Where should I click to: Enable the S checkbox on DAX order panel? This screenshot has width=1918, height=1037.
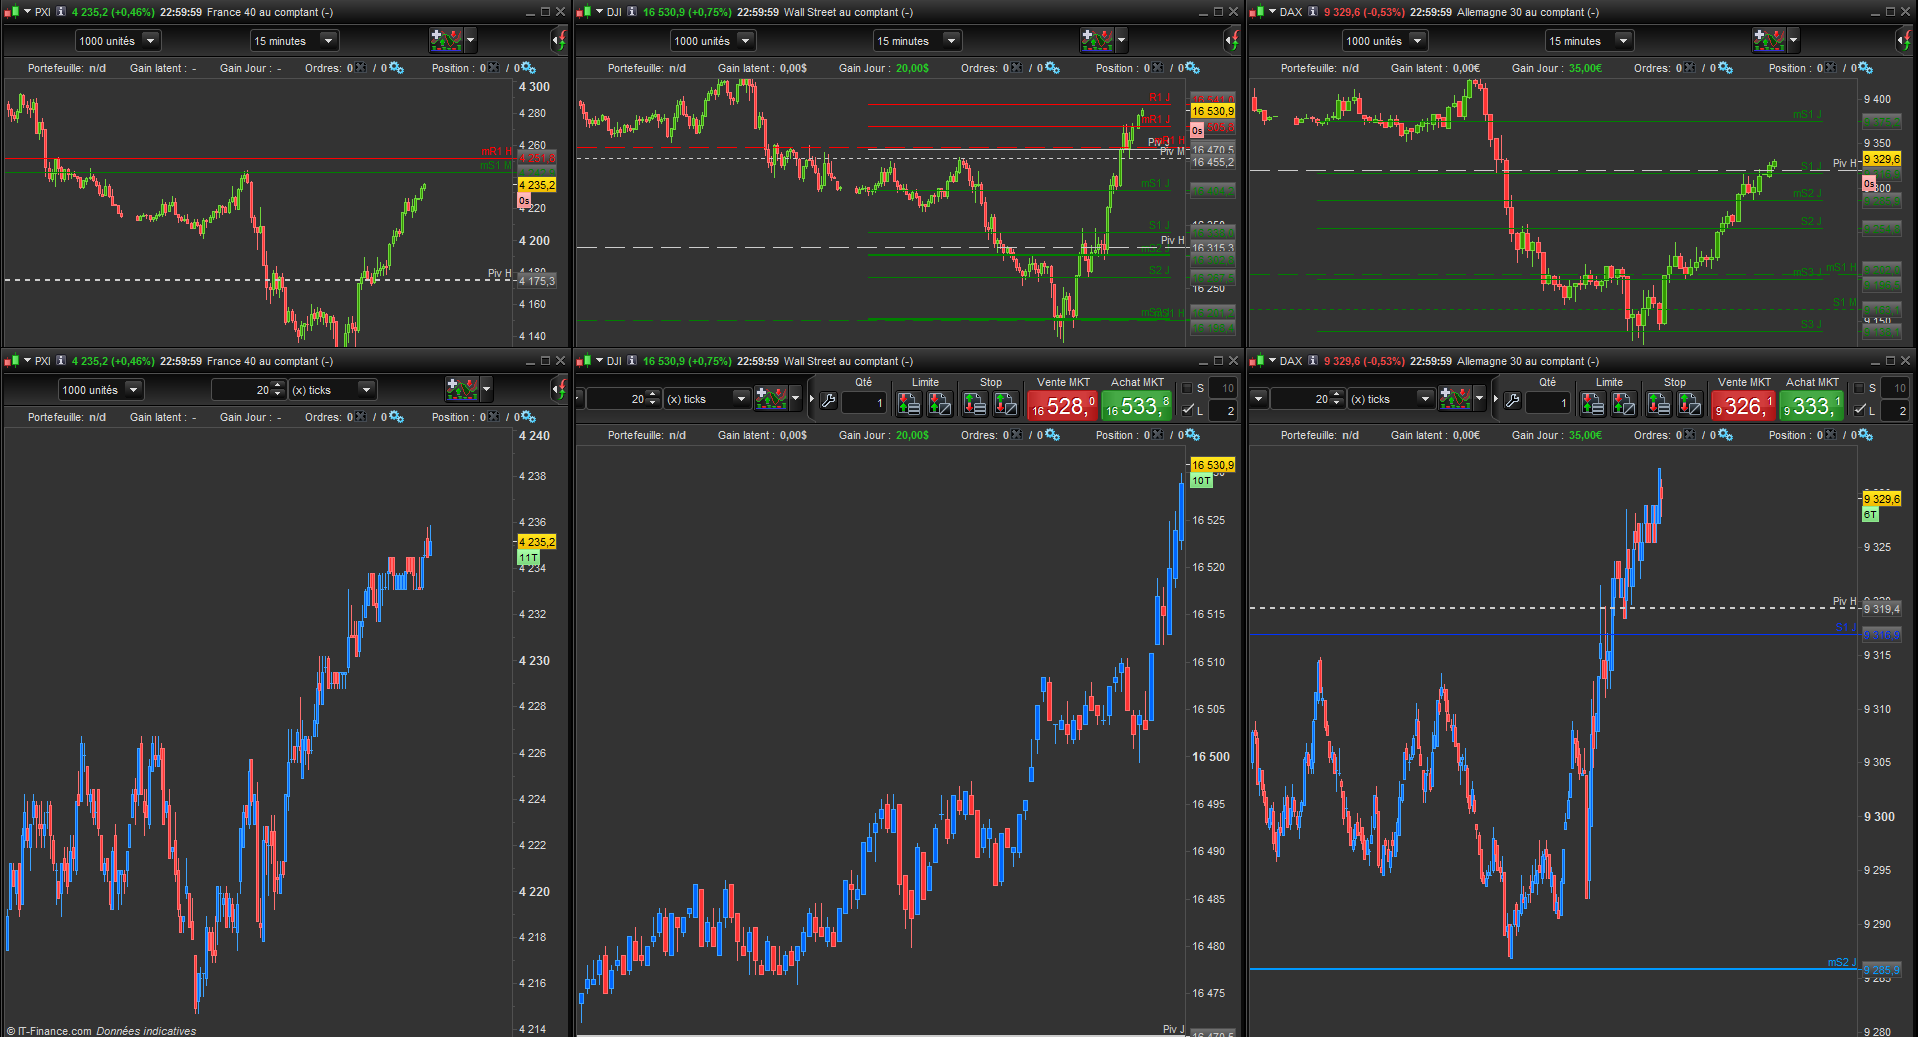click(1859, 388)
